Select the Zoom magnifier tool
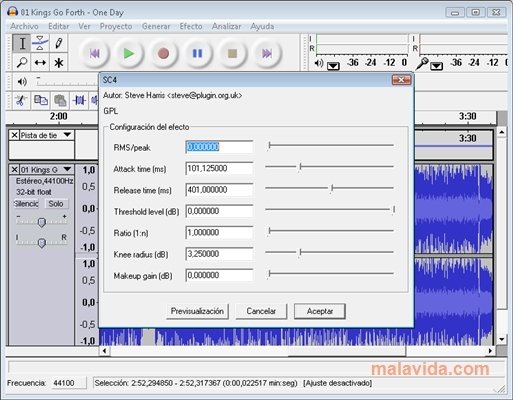513x400 pixels. tap(22, 62)
